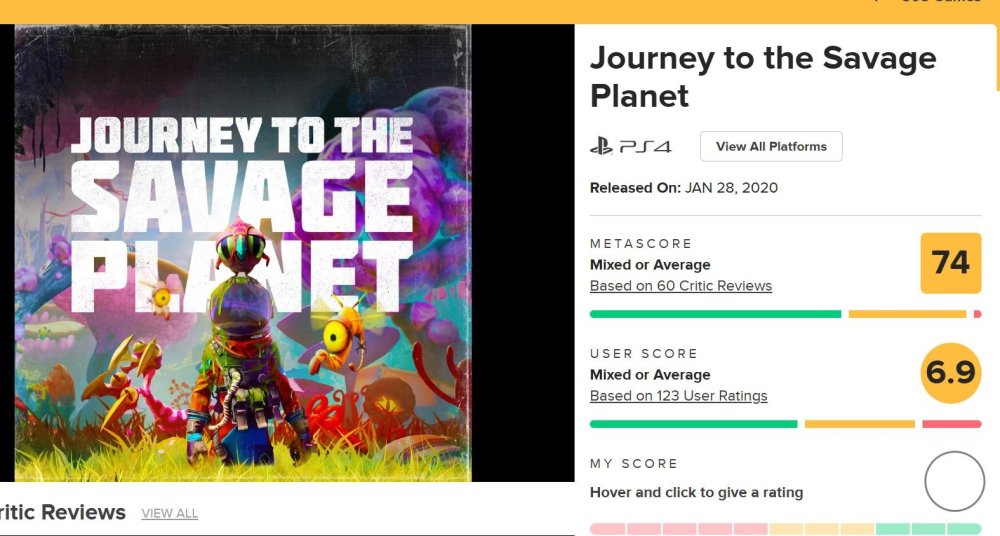Click the PS4 platform logo
The image size is (1000, 536).
click(x=630, y=147)
